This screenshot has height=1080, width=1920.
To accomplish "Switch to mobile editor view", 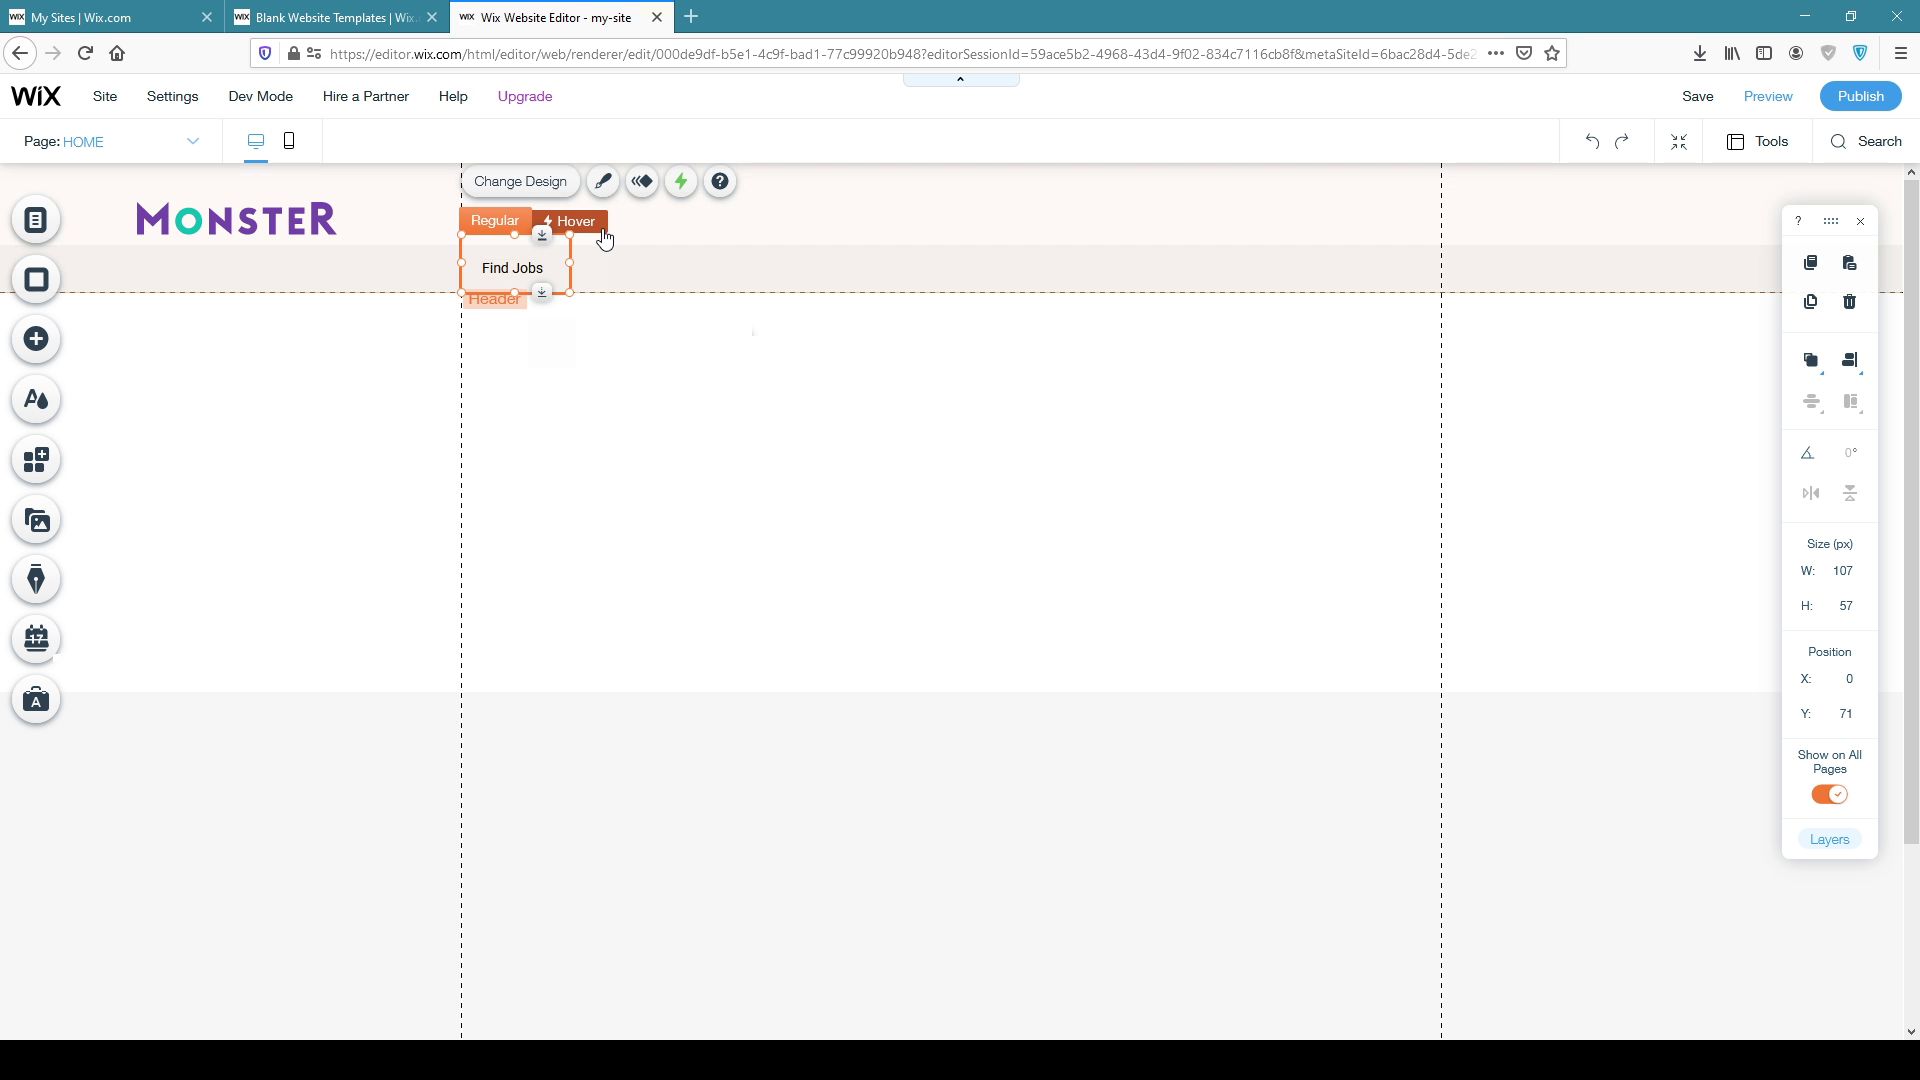I will [288, 141].
